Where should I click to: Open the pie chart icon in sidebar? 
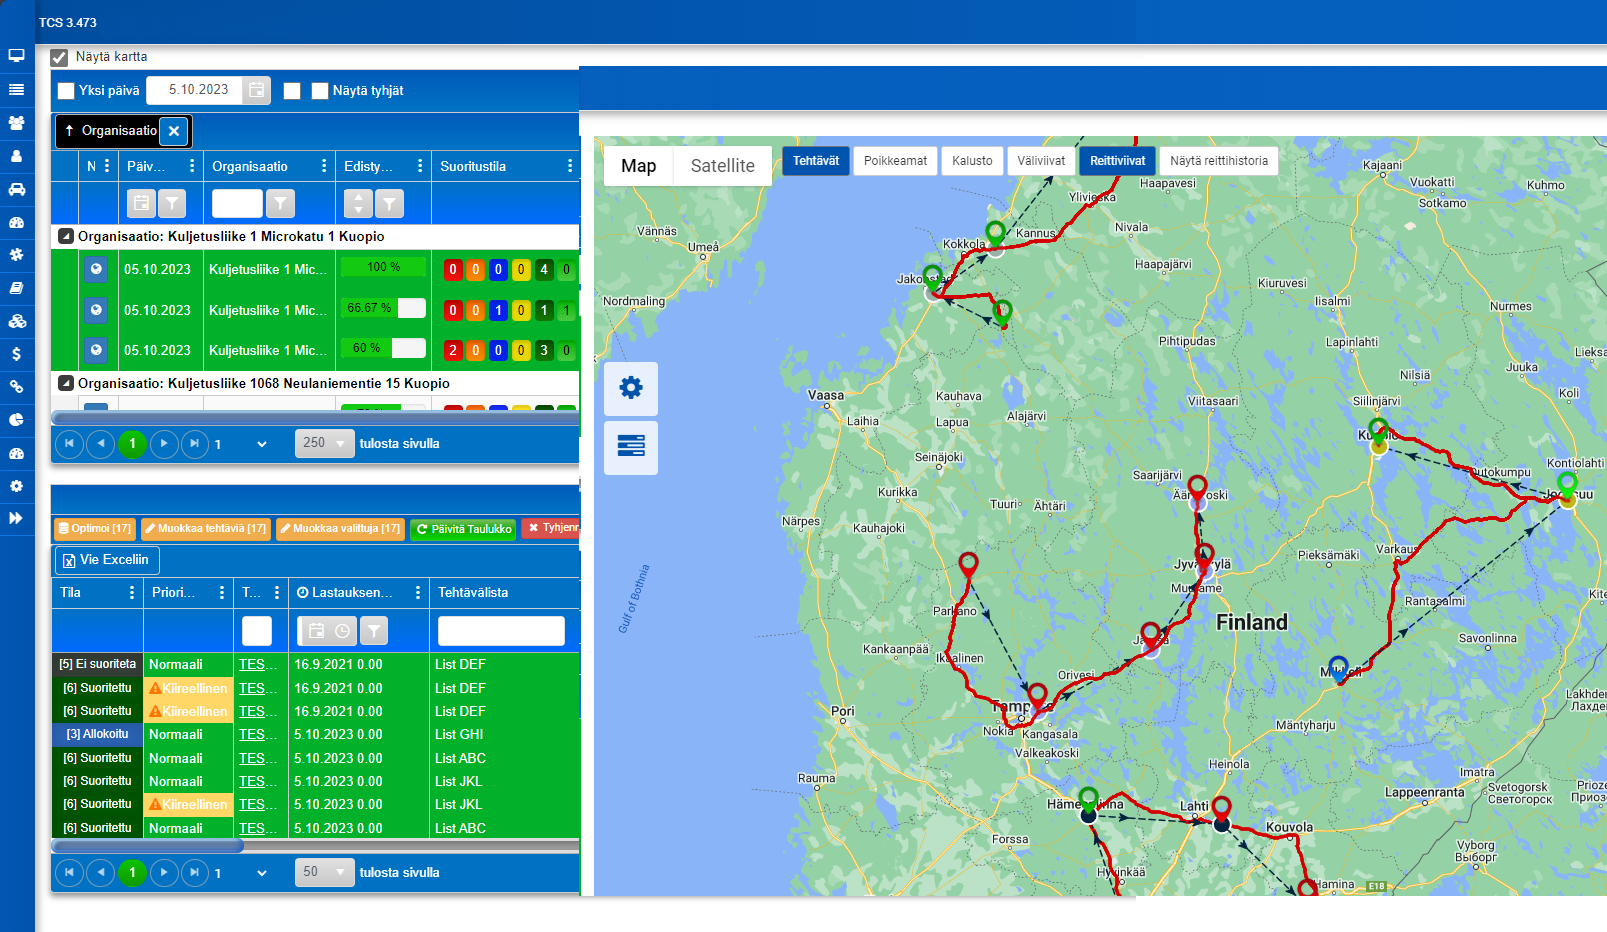[x=16, y=420]
